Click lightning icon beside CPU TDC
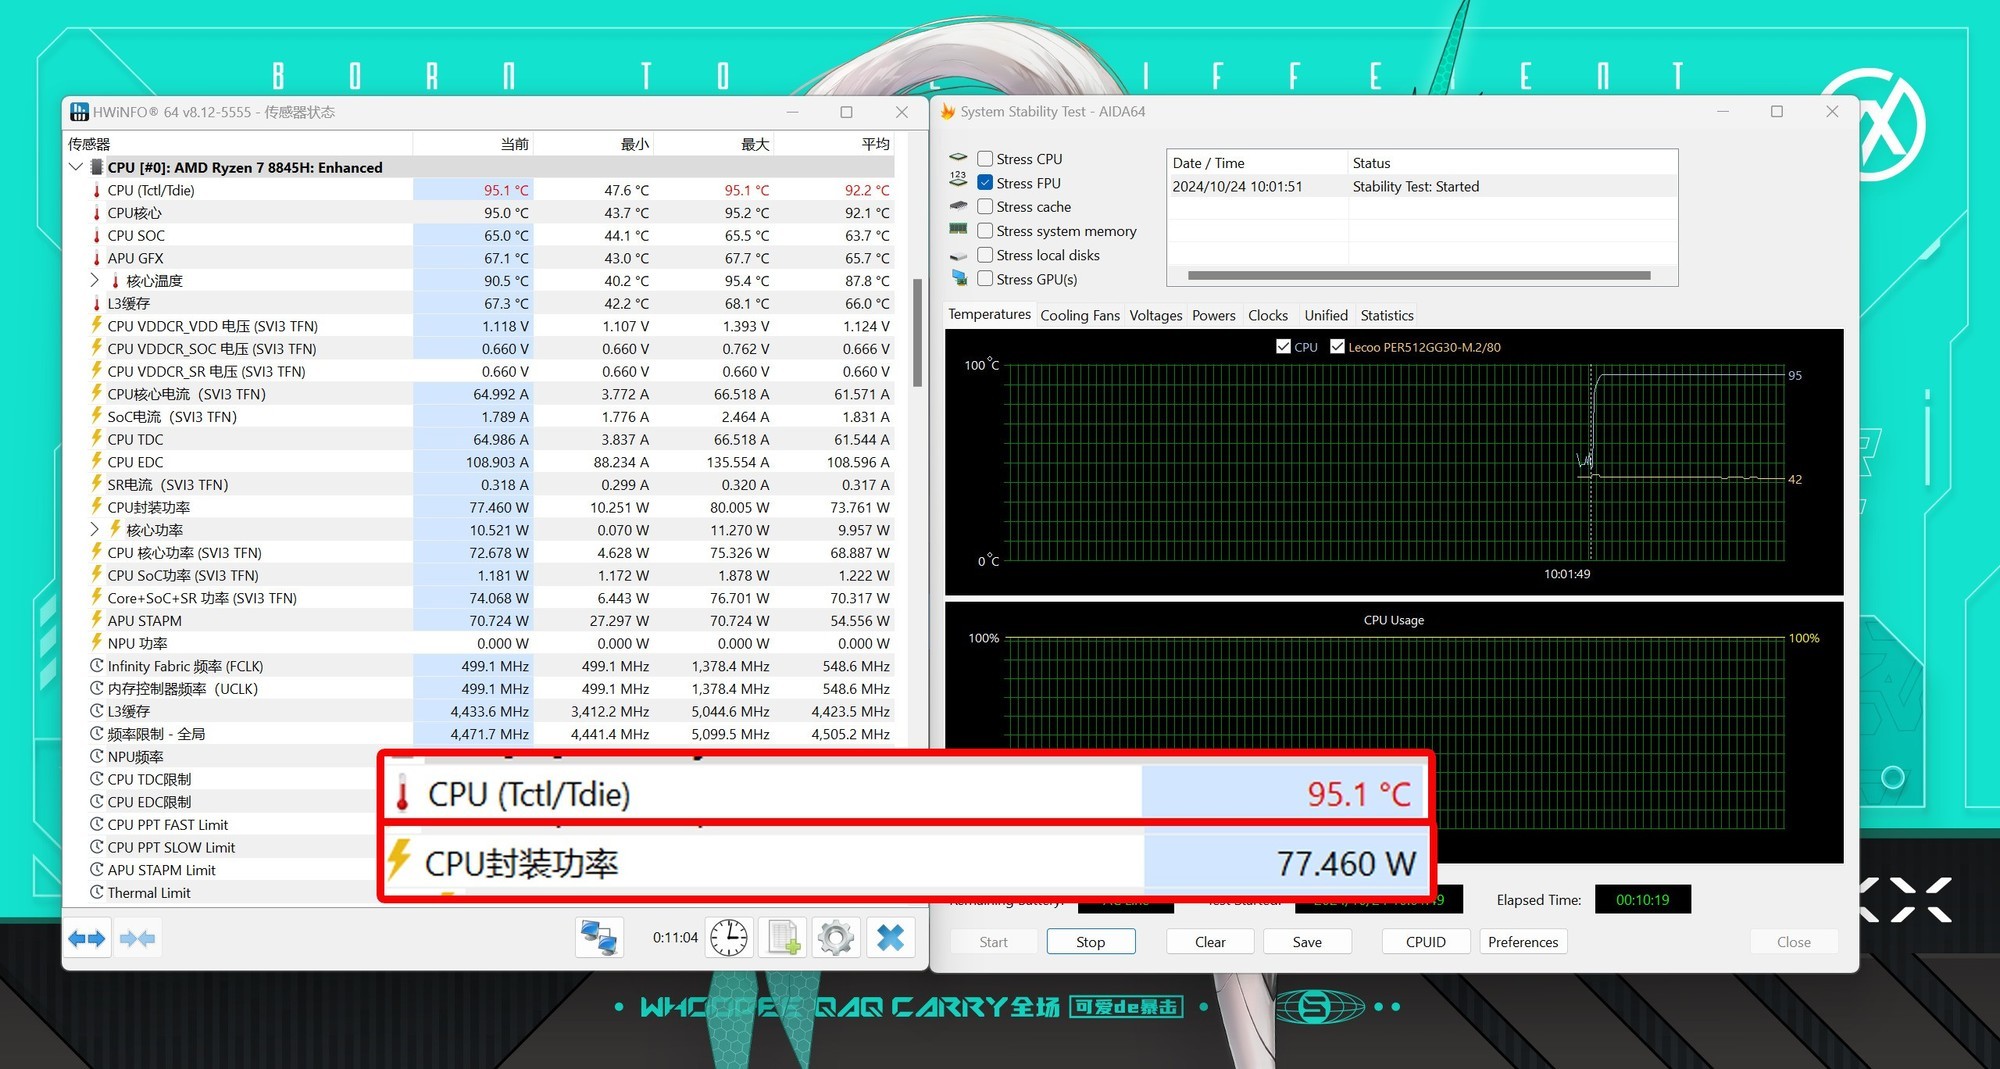Image resolution: width=2000 pixels, height=1069 pixels. [97, 439]
